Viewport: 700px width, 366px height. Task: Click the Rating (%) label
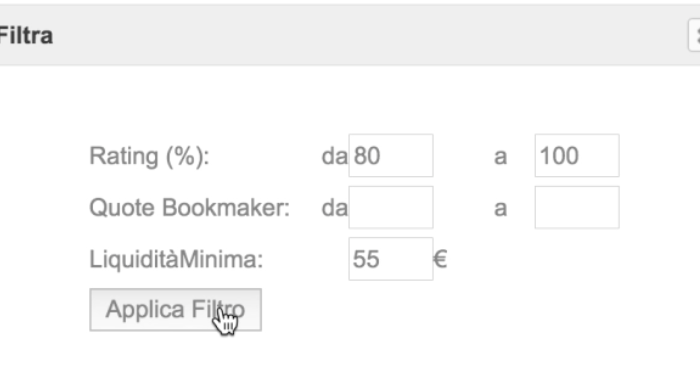(150, 157)
